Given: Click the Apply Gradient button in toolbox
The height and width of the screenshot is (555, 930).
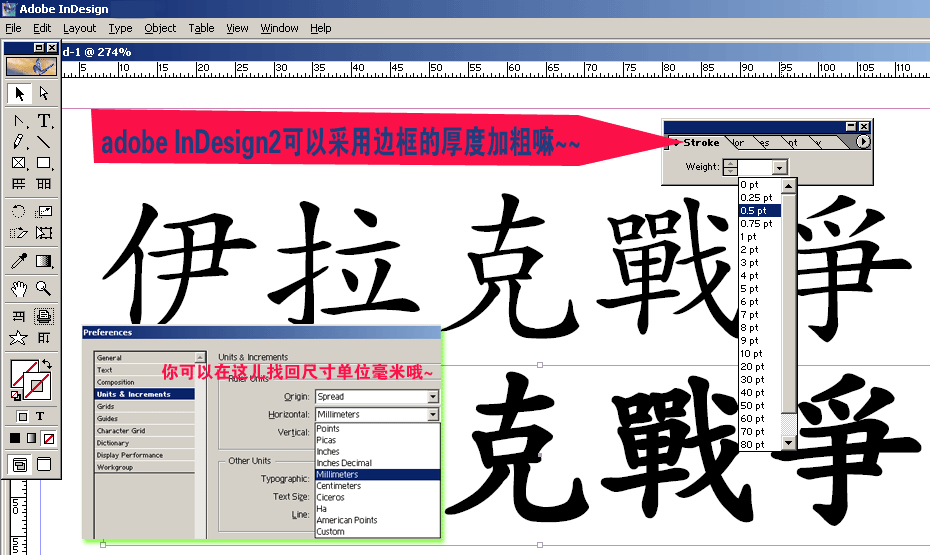Looking at the screenshot, I should (32, 438).
